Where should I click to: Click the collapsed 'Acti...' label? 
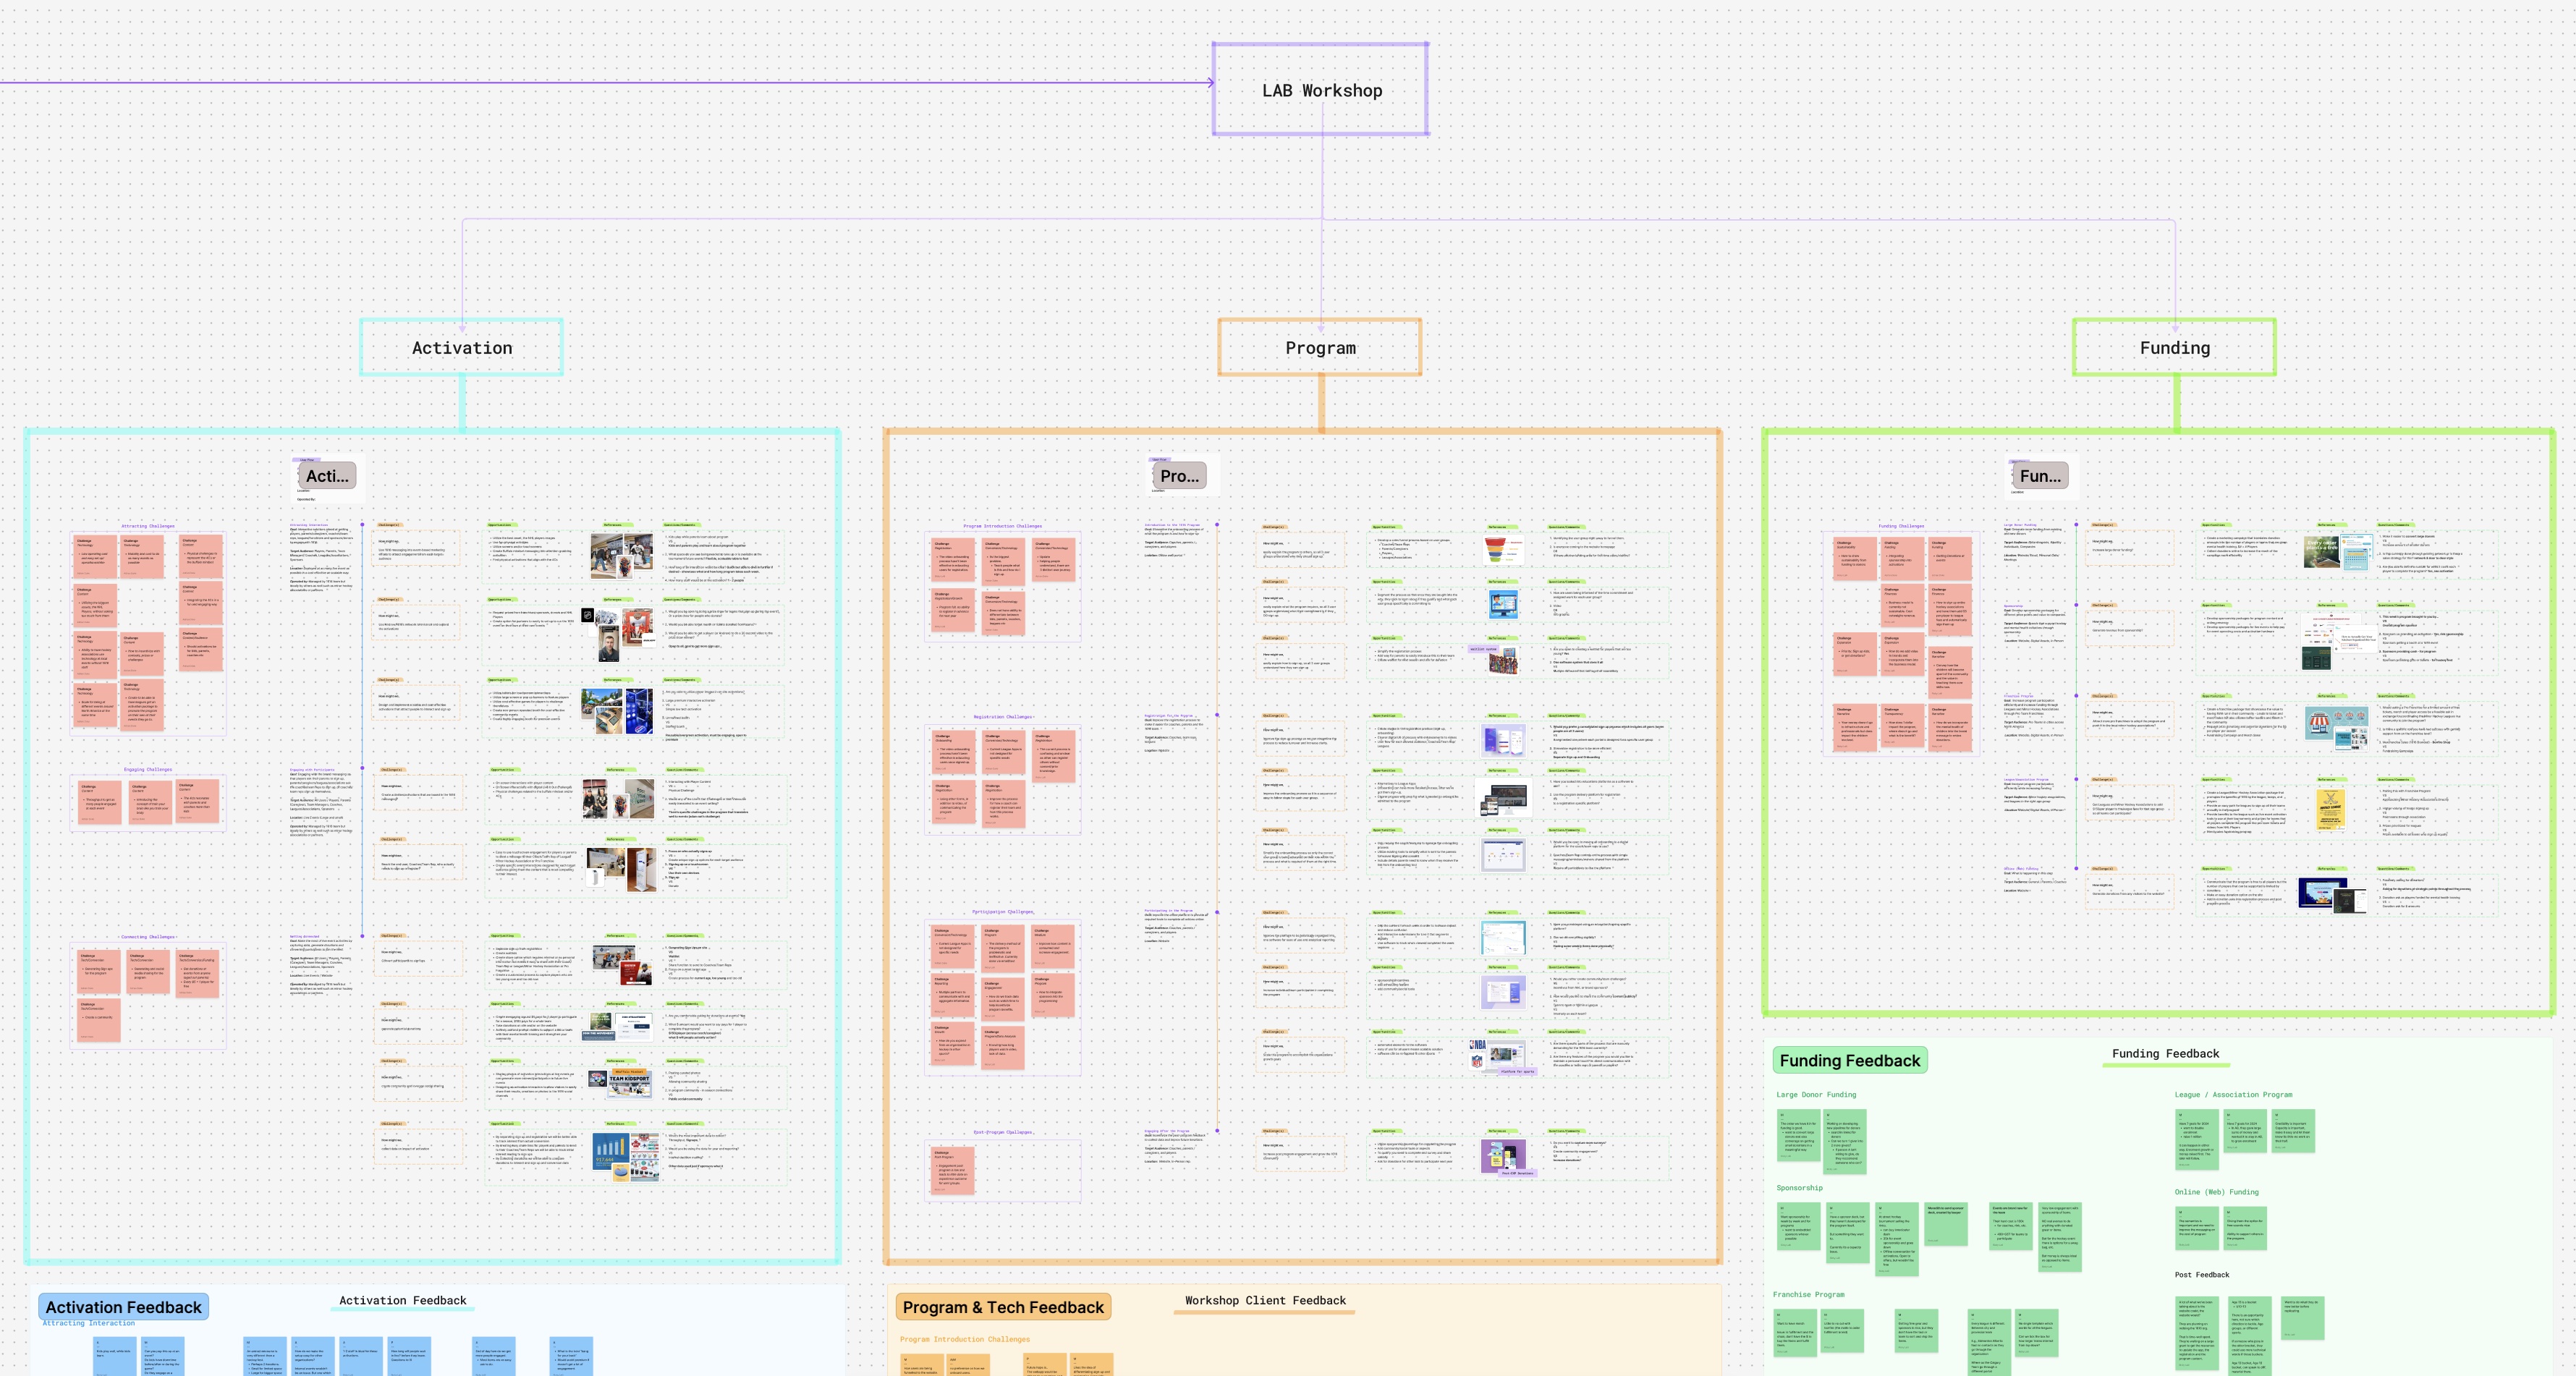tap(327, 476)
